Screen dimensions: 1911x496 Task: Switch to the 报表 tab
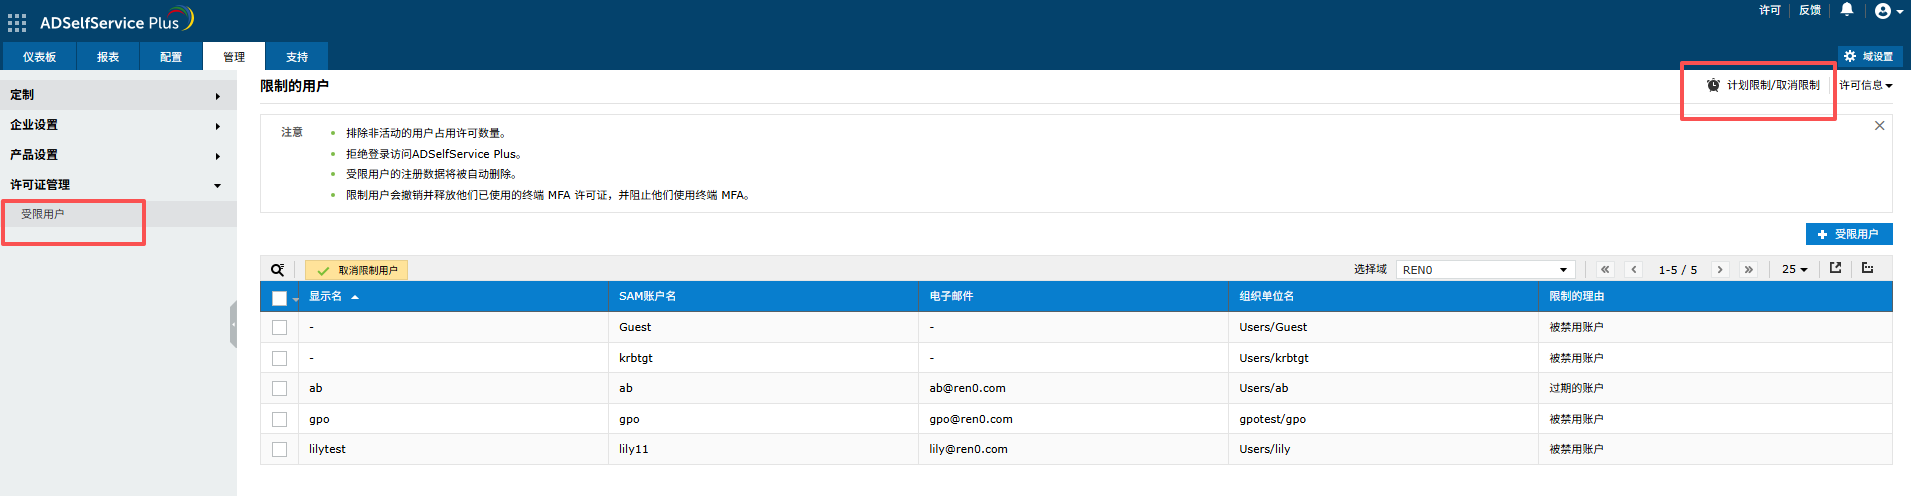coord(108,57)
